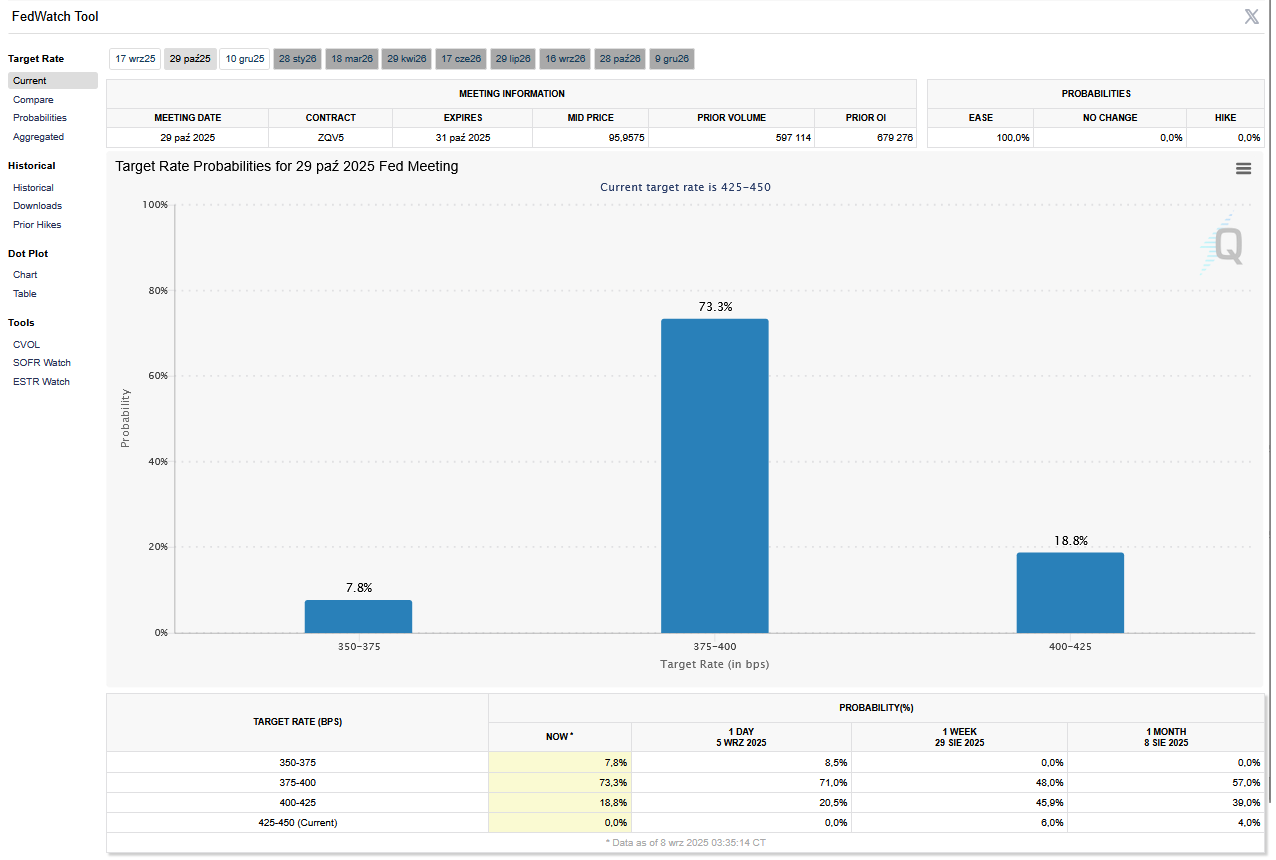1276x860 pixels.
Task: Open the chart hamburger menu icon
Action: (1243, 168)
